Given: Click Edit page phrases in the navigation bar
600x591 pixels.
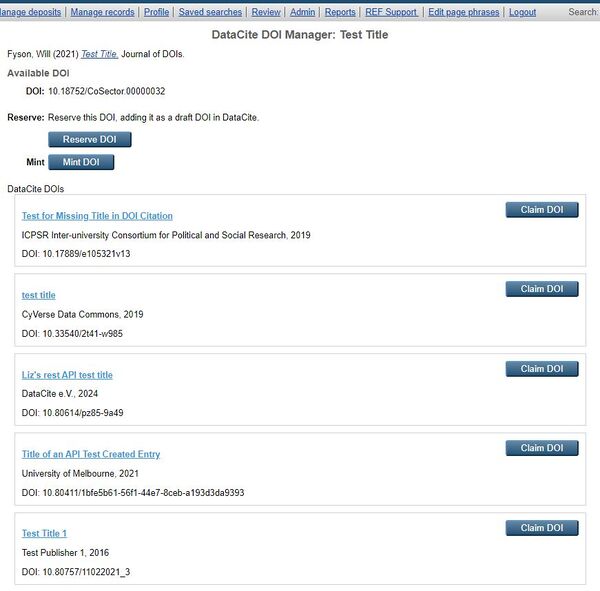Looking at the screenshot, I should point(464,12).
